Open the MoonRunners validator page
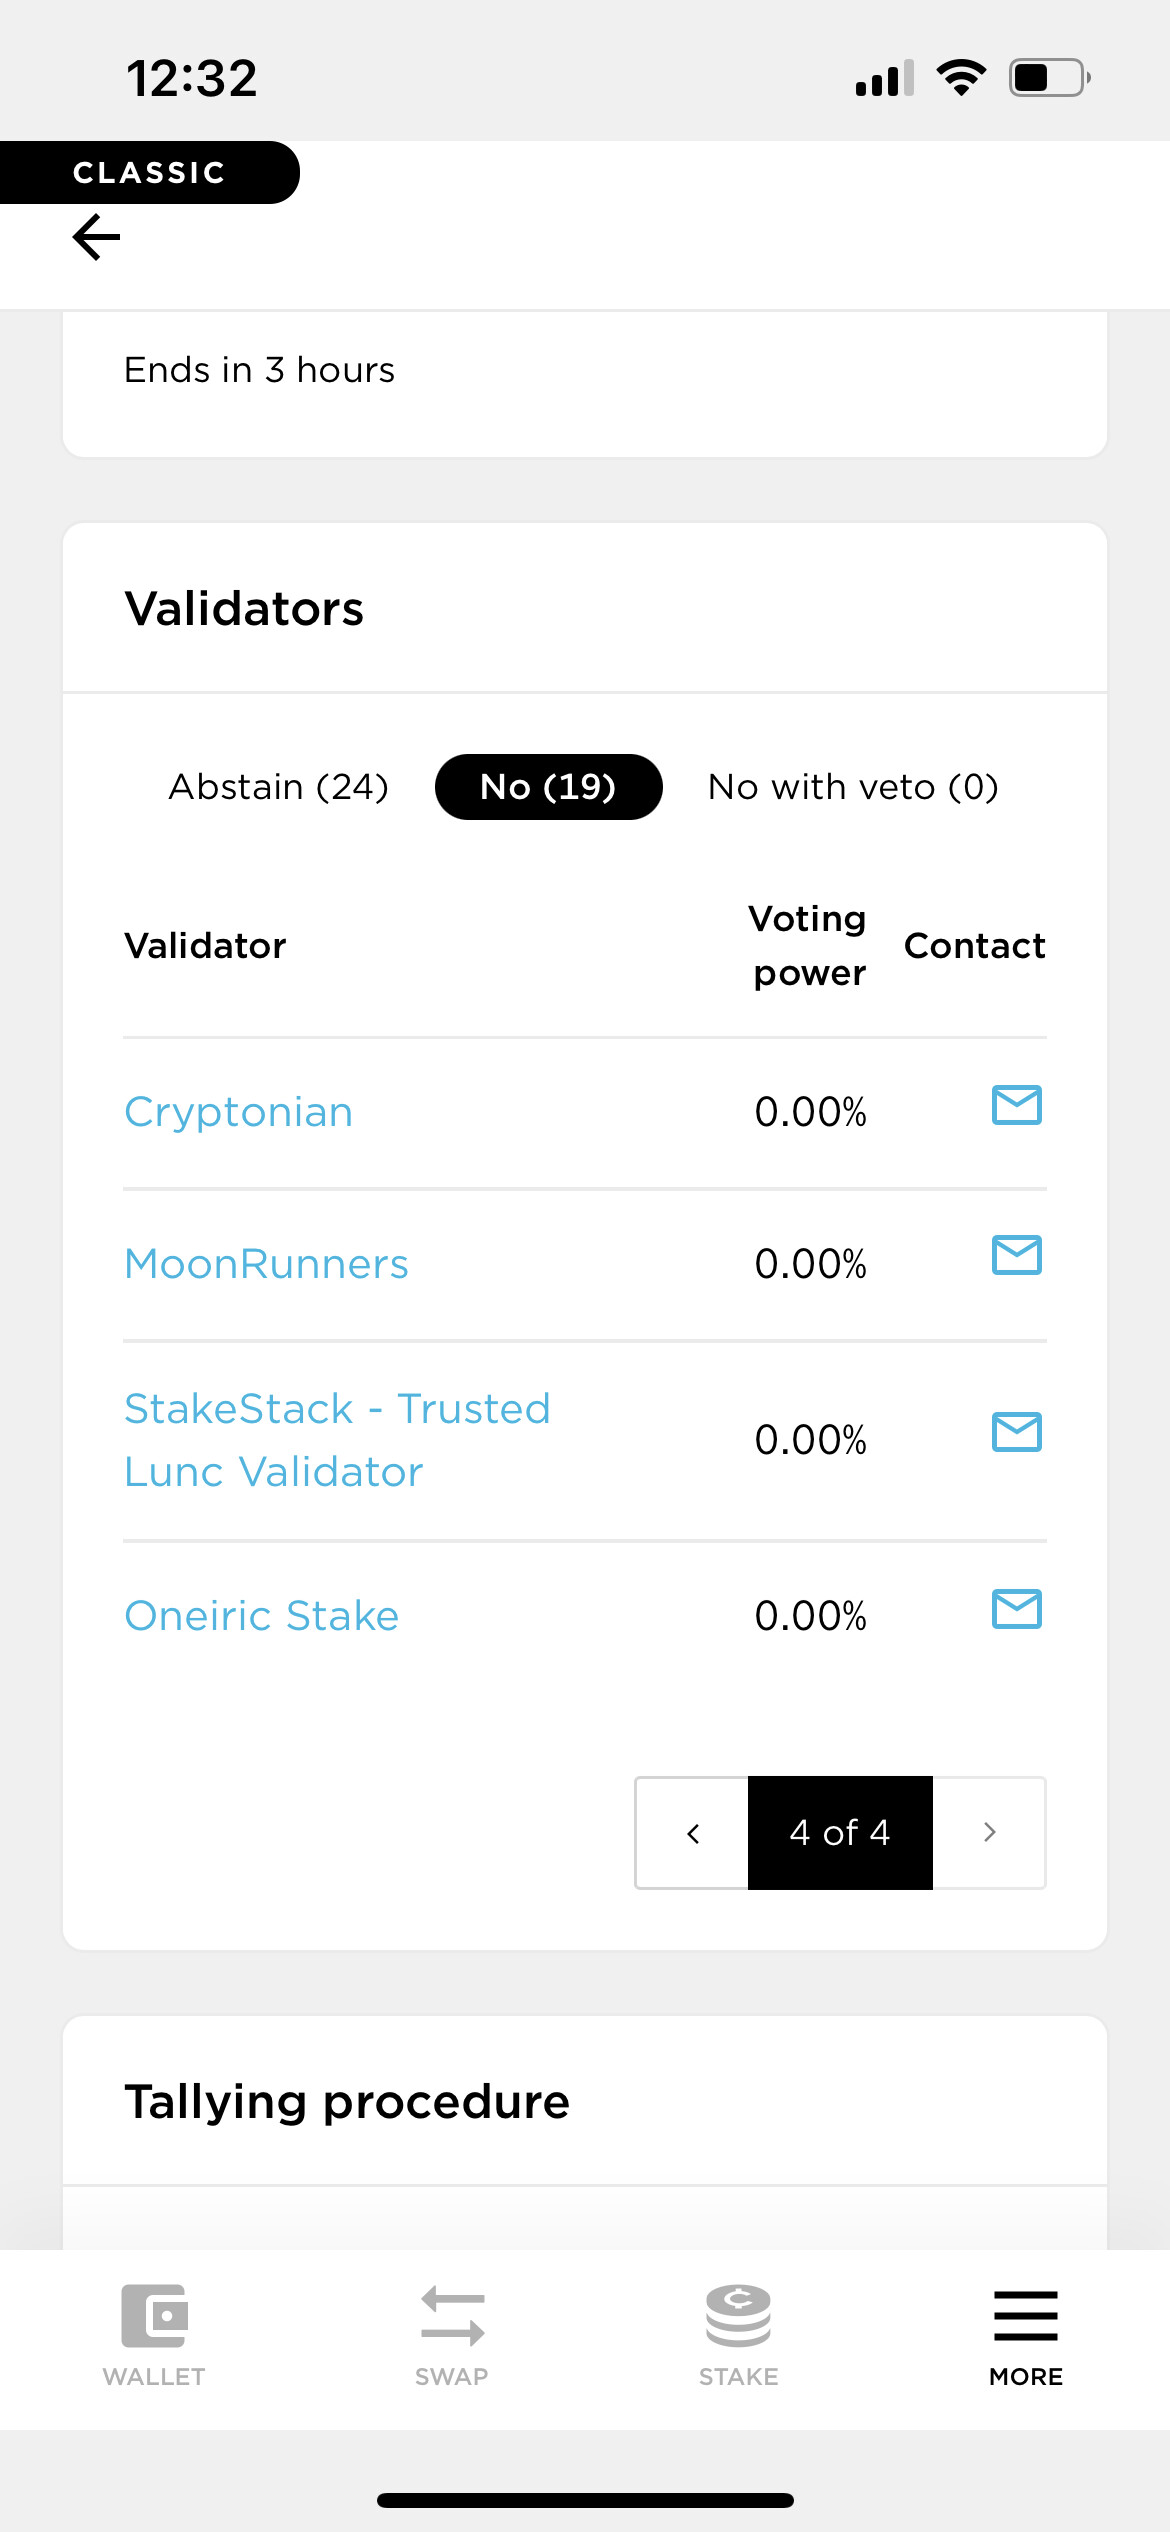This screenshot has height=2532, width=1170. coord(267,1264)
